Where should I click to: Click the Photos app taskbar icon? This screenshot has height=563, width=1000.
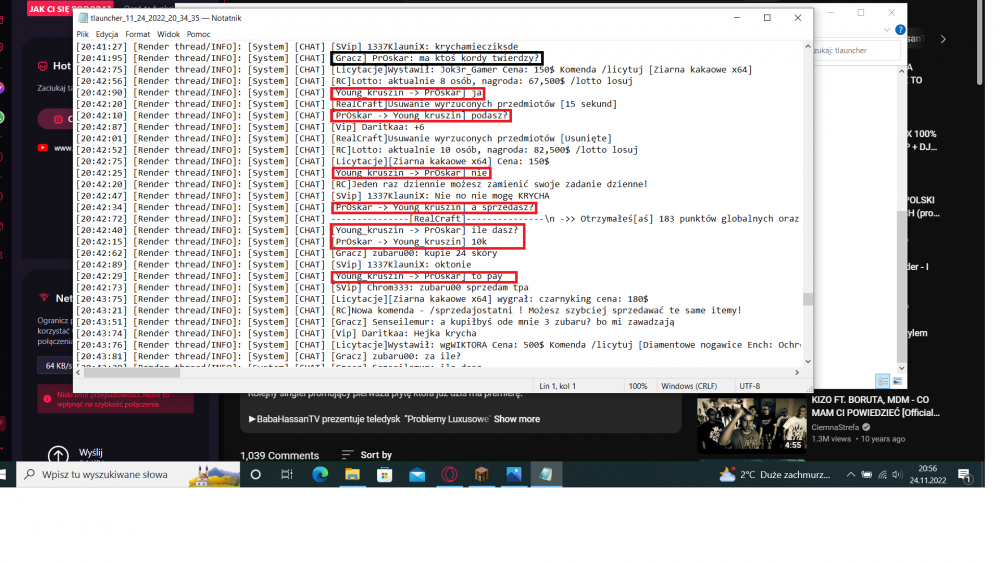pos(514,475)
